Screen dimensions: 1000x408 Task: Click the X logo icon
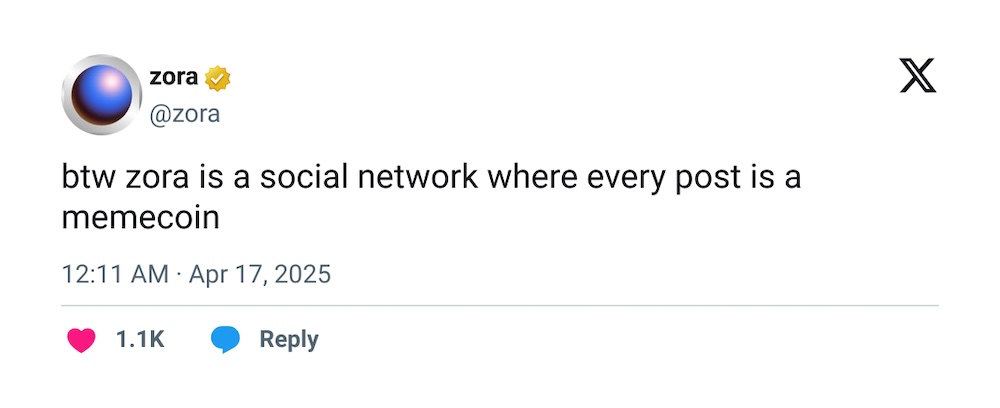(918, 76)
